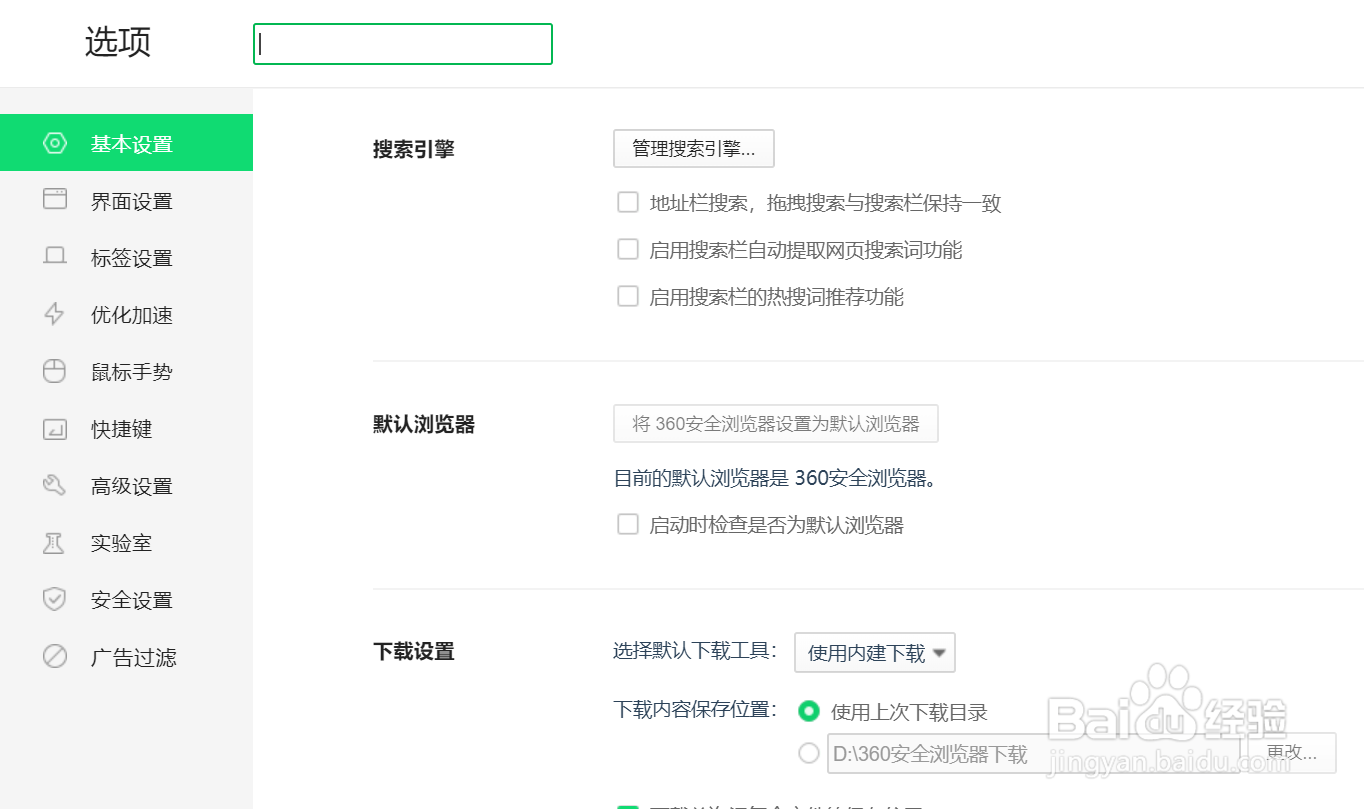The width and height of the screenshot is (1364, 809).
Task: Select 使用上次下载目录 radio button
Action: 809,711
